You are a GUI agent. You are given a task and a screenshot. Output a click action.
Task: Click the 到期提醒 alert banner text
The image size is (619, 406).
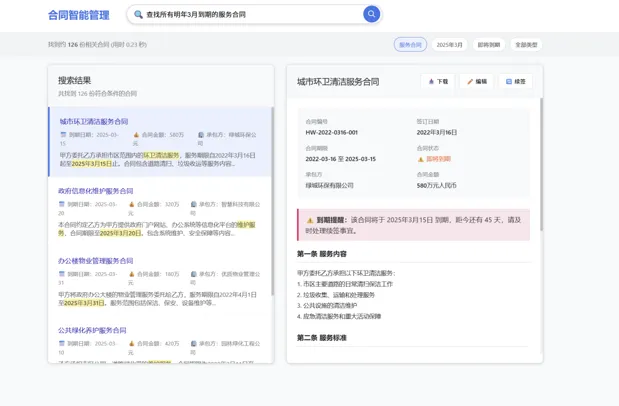(413, 225)
